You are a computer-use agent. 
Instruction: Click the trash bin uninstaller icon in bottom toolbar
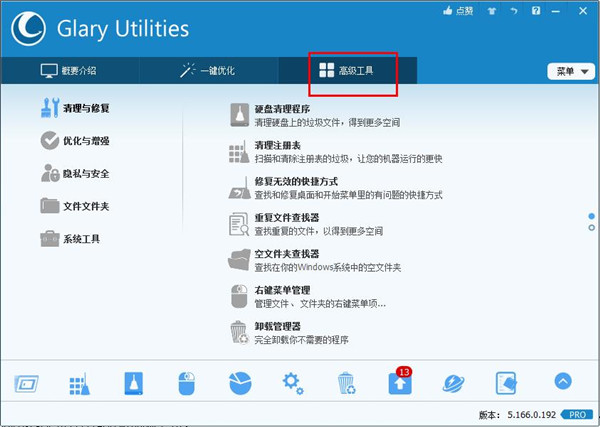point(346,383)
